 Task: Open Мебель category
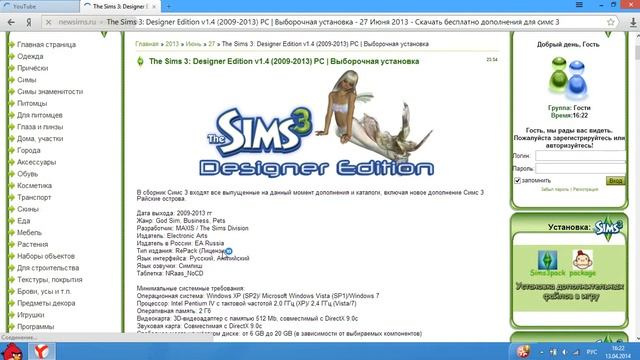[x=29, y=233]
